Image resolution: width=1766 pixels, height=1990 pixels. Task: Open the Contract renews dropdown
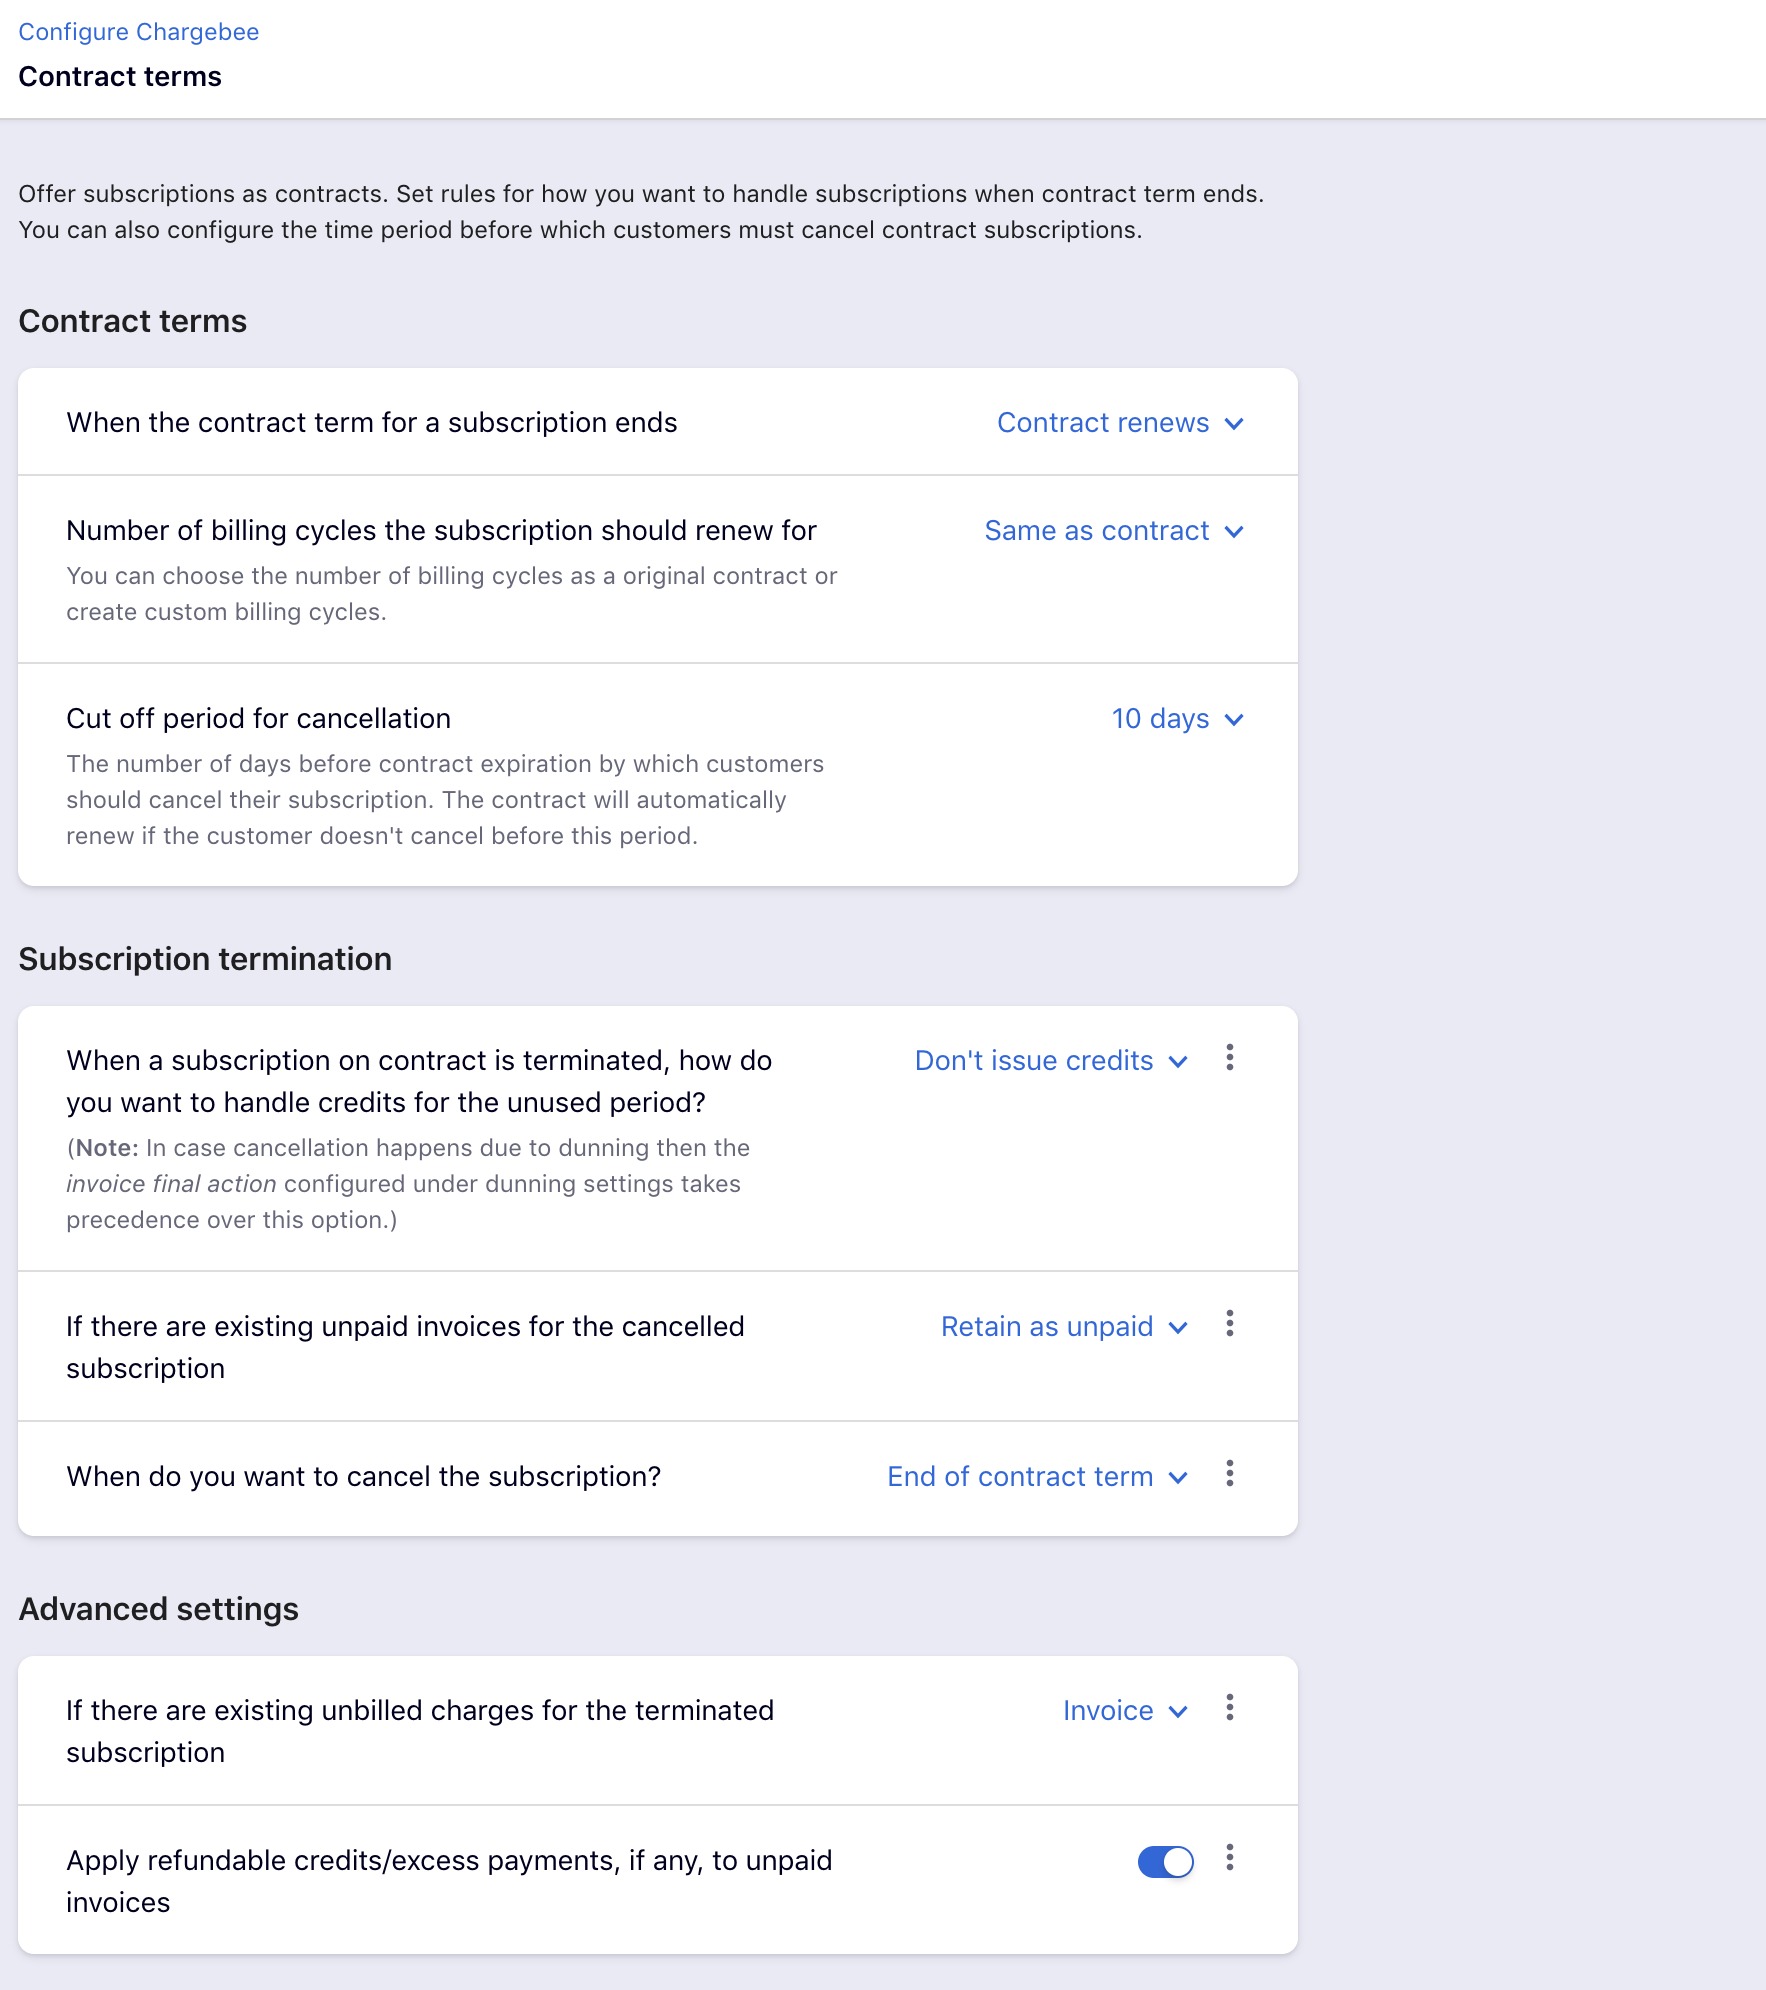click(x=1103, y=423)
